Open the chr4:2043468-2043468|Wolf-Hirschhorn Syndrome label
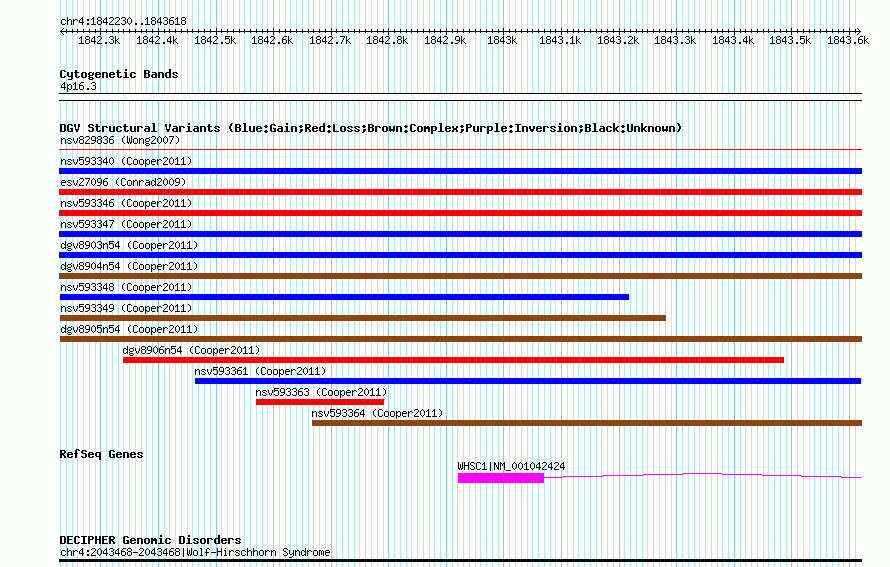This screenshot has height=567, width=890. (x=195, y=552)
